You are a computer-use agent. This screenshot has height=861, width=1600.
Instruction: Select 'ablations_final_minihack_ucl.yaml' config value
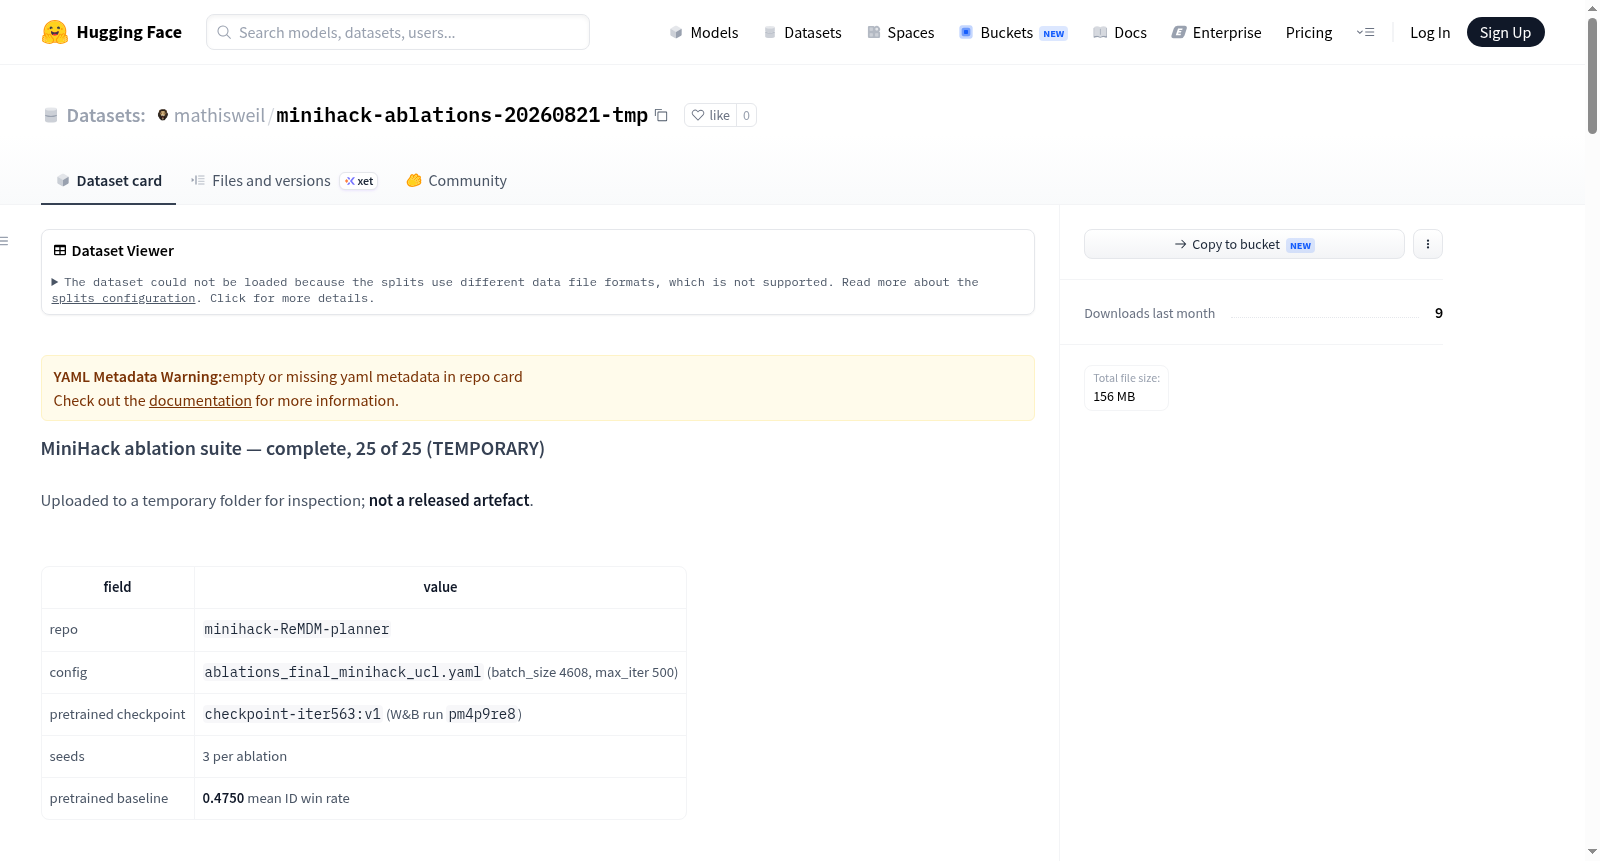343,672
